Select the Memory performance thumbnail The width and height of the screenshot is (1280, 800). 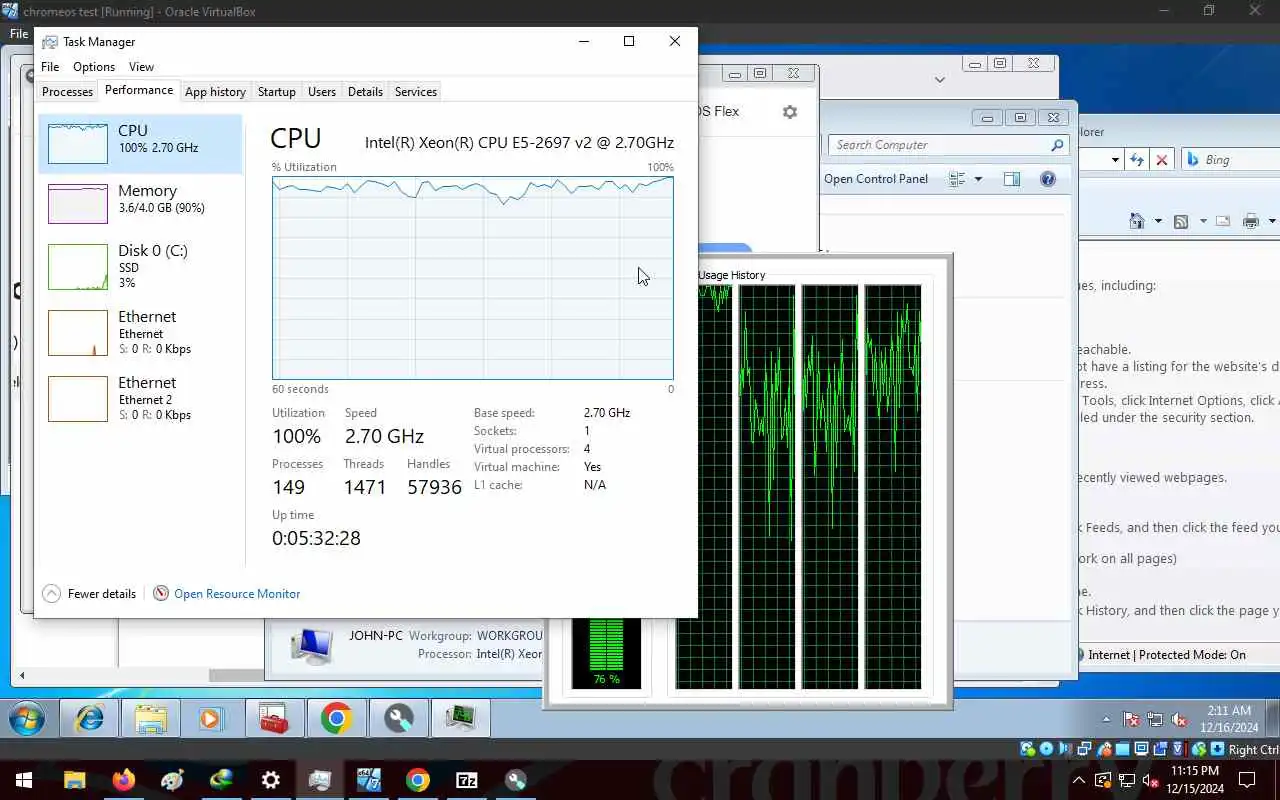click(78, 204)
